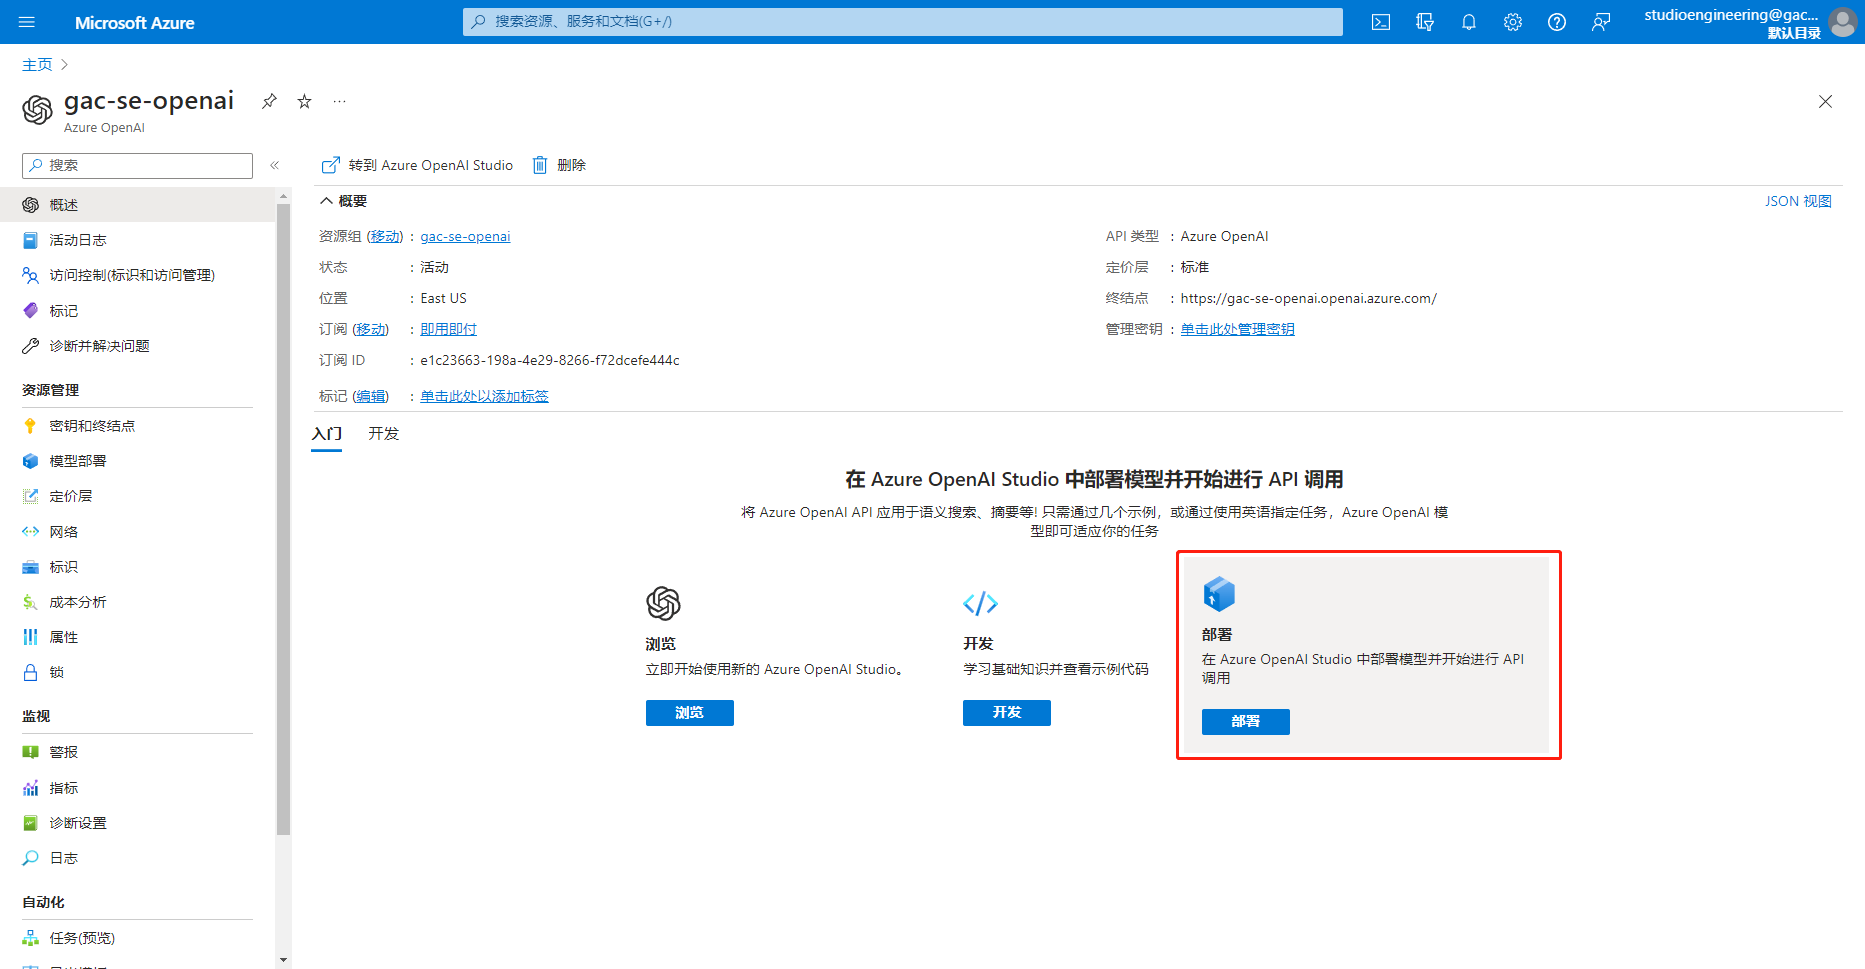Image resolution: width=1865 pixels, height=969 pixels.
Task: Click the code brackets icon above 开发
Action: point(980,603)
